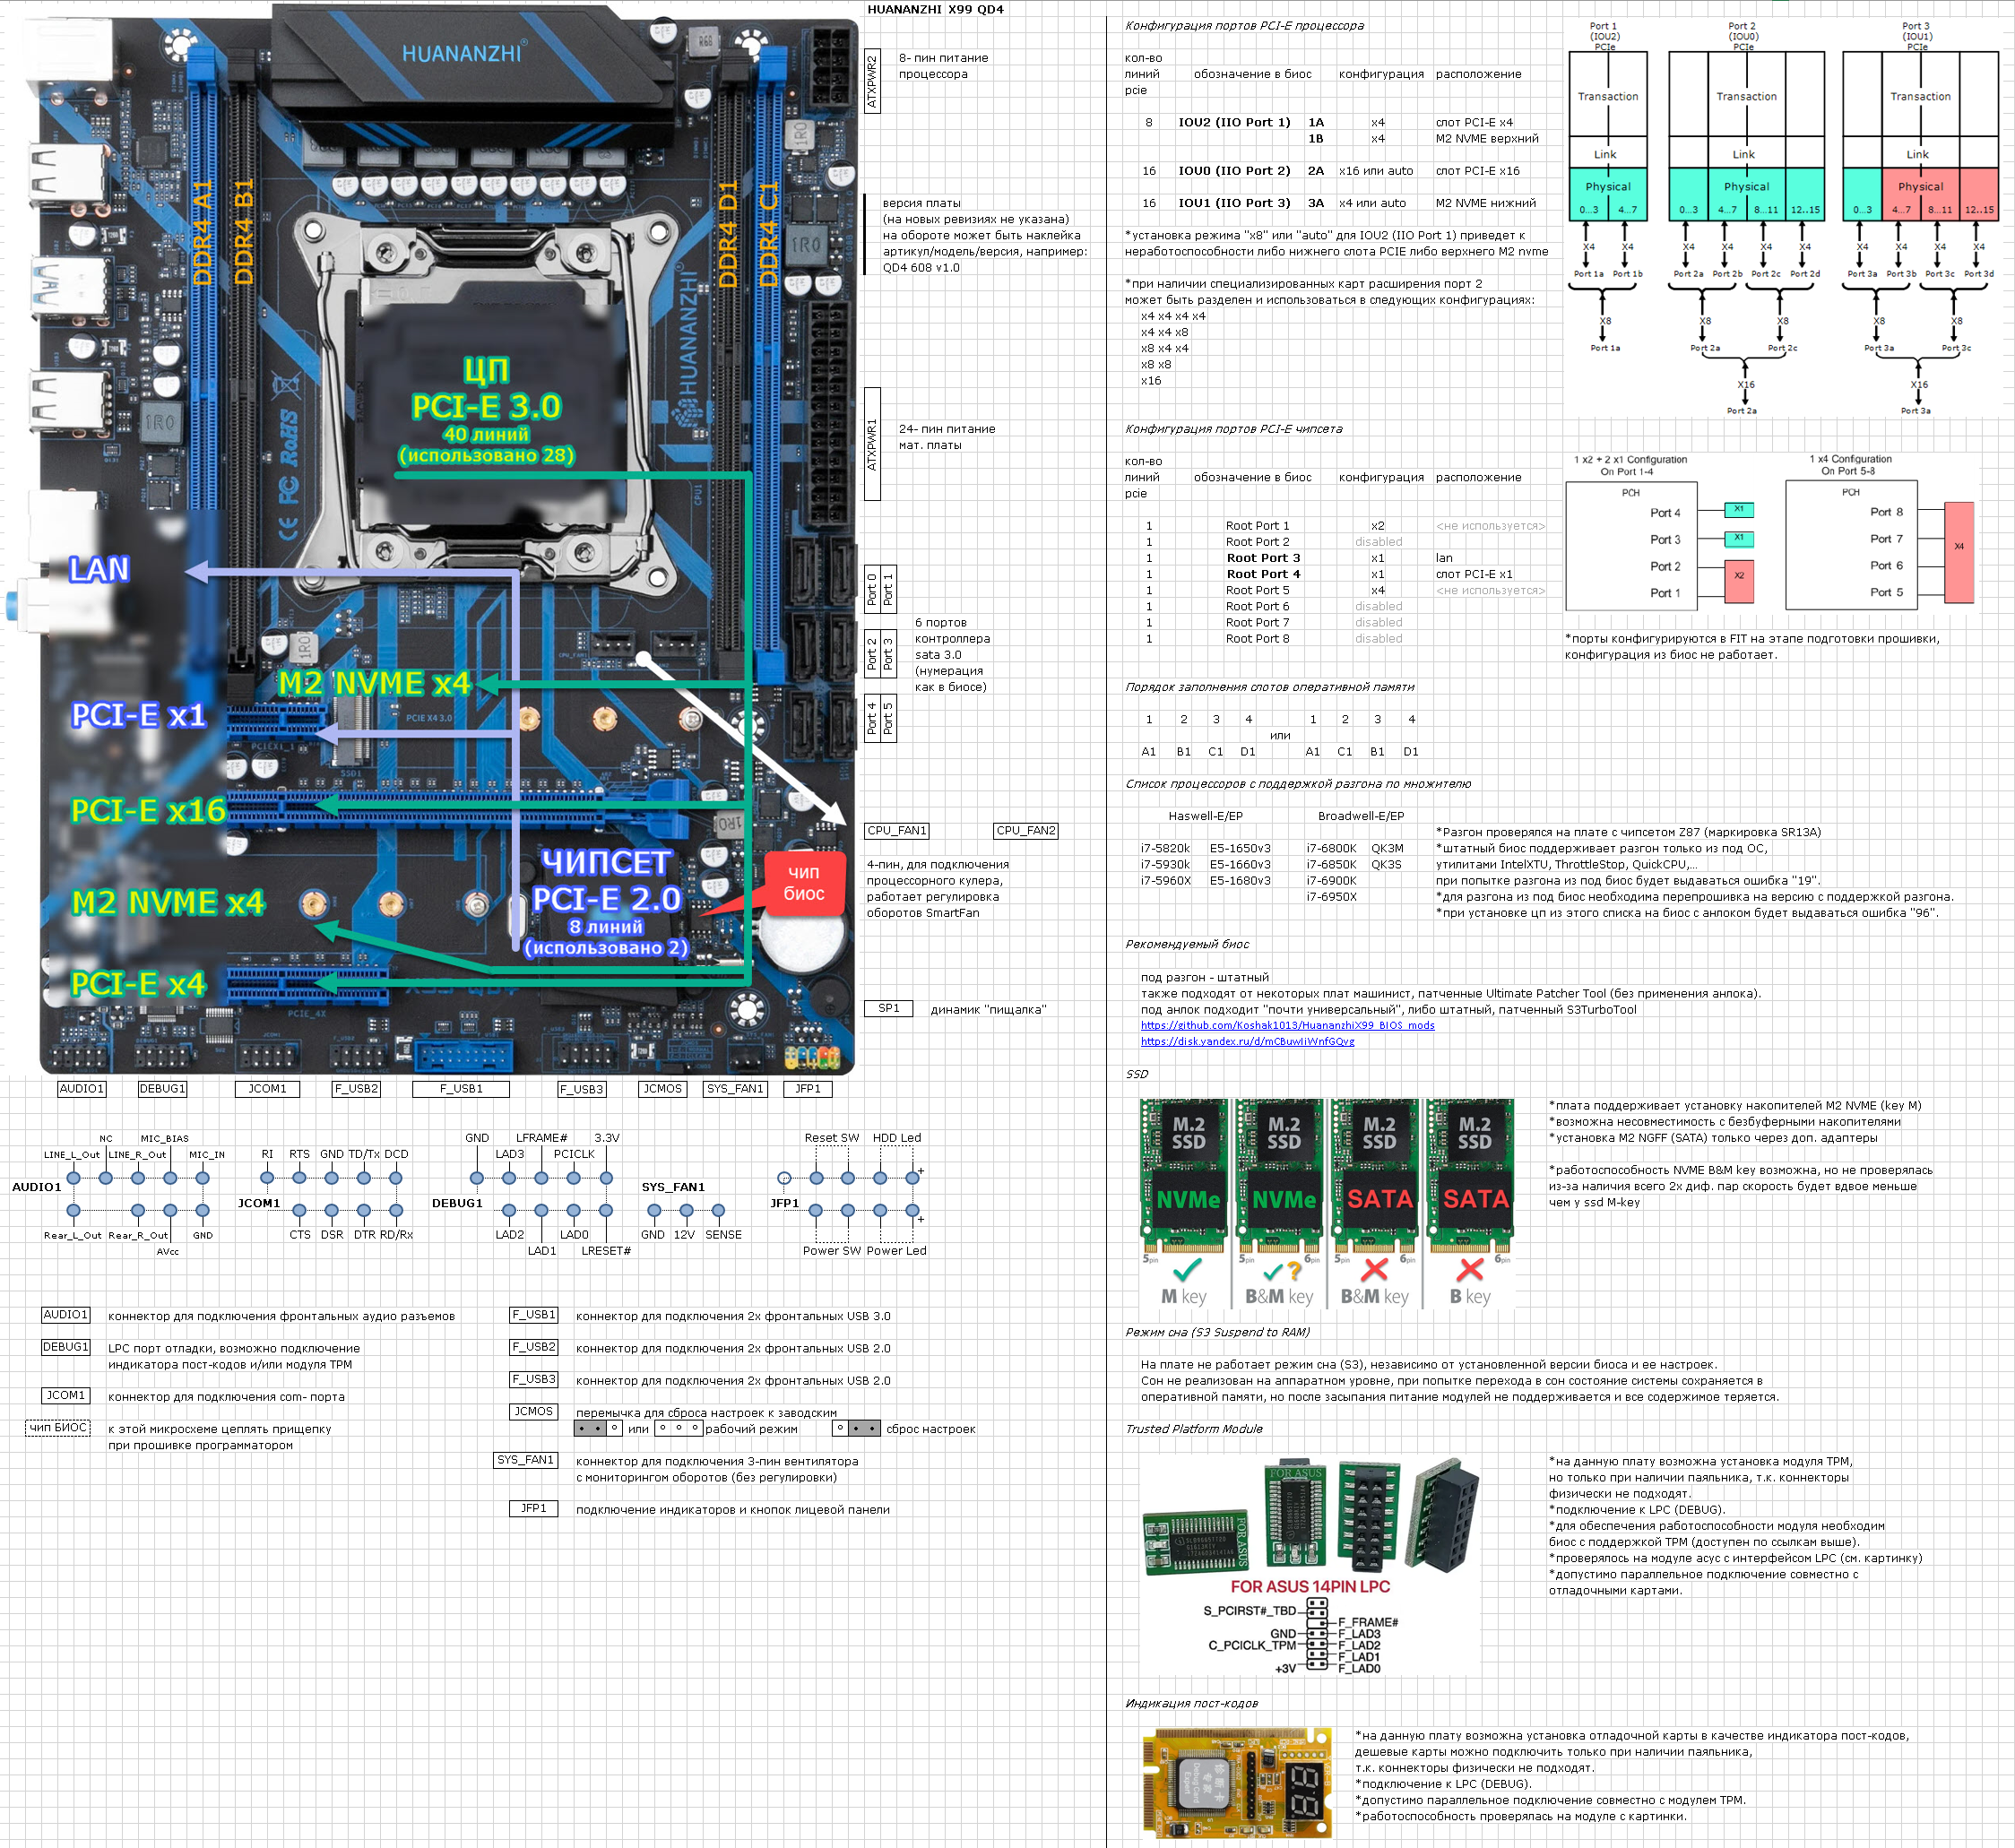Click the orange question mark under B&M NVMe
2015x1848 pixels.
[1294, 1271]
